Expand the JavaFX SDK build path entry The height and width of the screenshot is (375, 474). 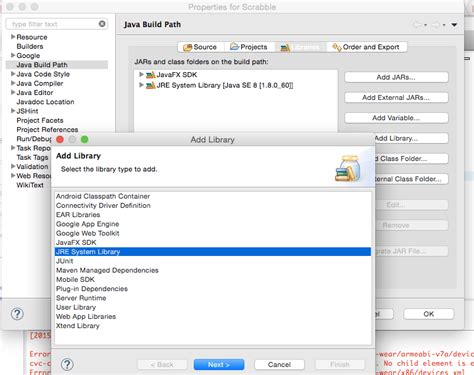(x=141, y=74)
